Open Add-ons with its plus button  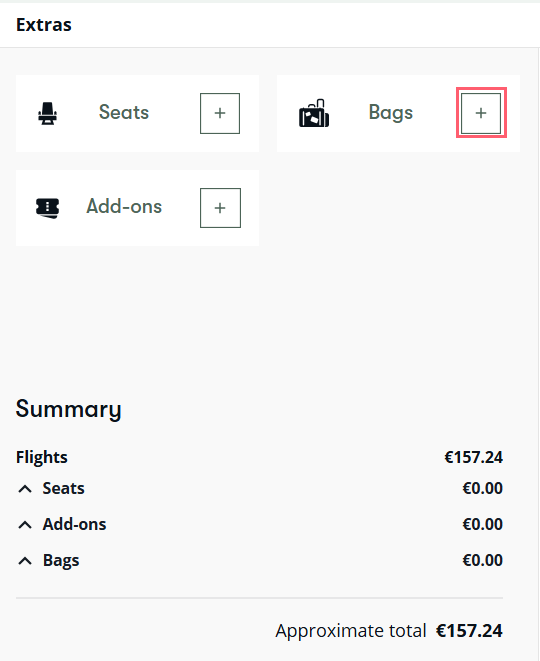[x=220, y=208]
